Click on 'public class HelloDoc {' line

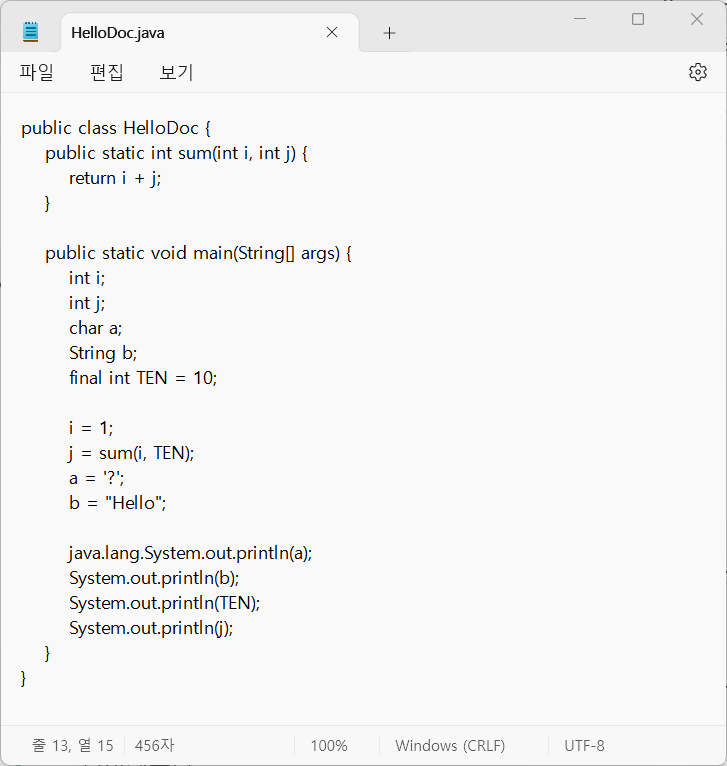tap(116, 128)
